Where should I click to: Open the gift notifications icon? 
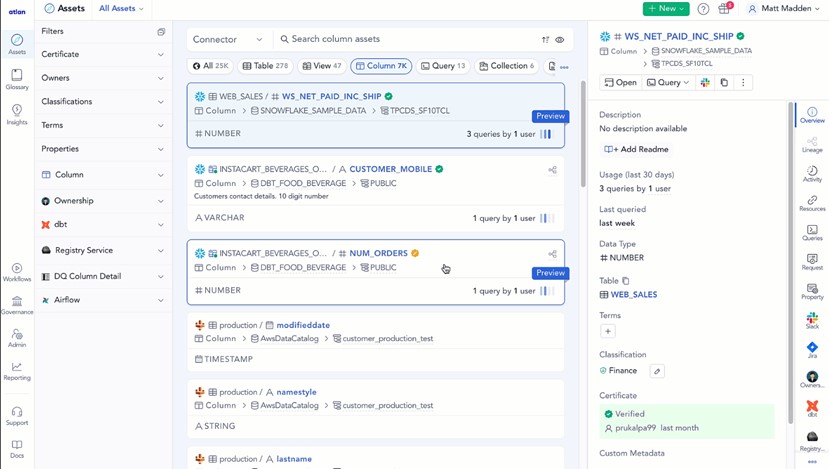(x=724, y=8)
